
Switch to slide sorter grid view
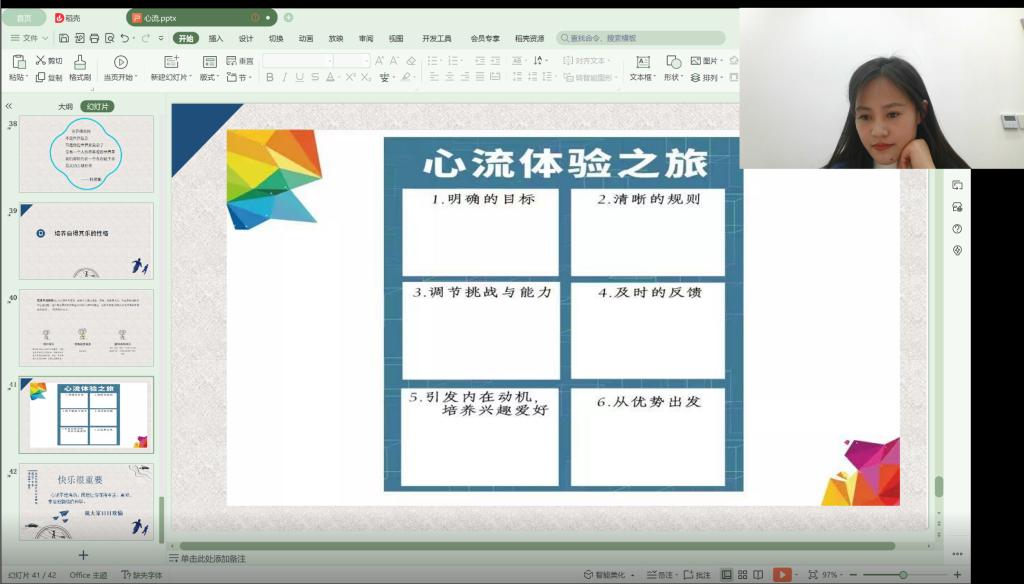point(743,575)
